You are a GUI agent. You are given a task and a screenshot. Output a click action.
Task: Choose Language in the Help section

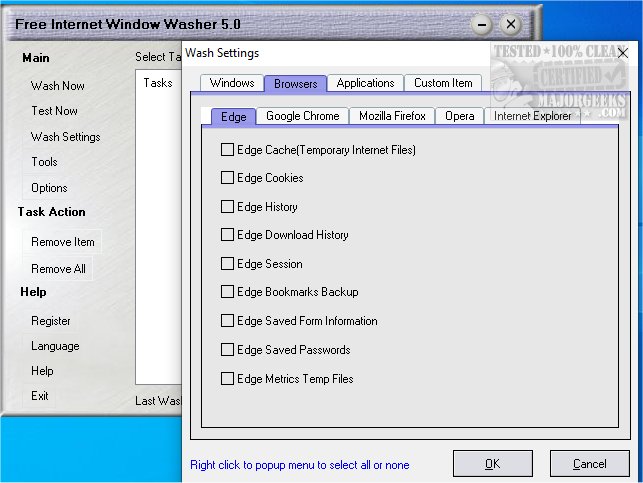(55, 346)
